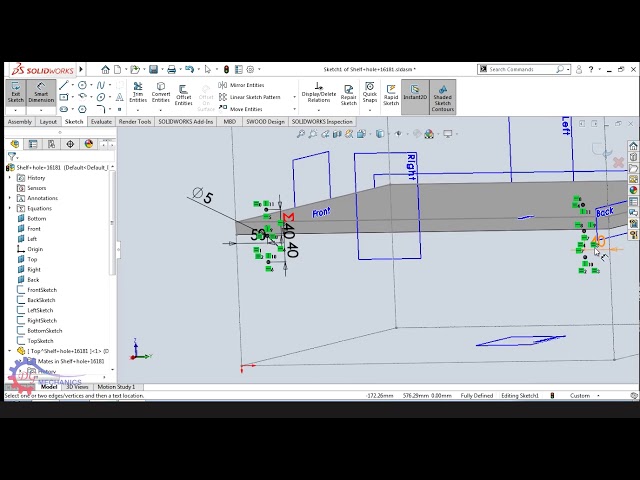Click Mirror Entities
640x480 pixels.
tap(242, 85)
